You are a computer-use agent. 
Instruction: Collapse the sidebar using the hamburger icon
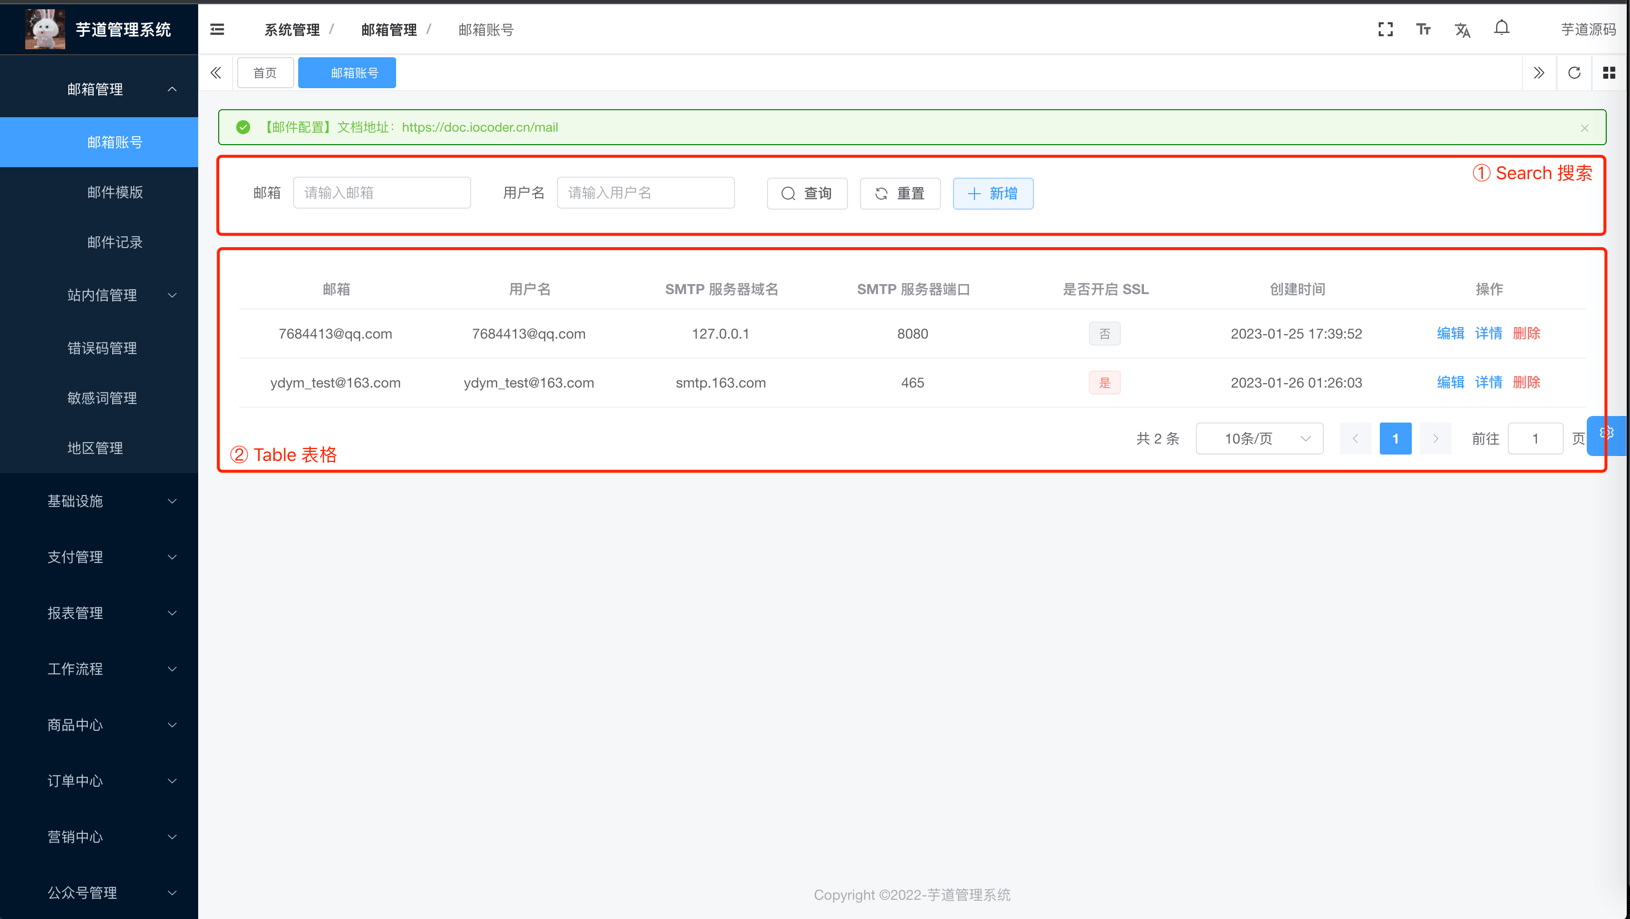point(217,29)
